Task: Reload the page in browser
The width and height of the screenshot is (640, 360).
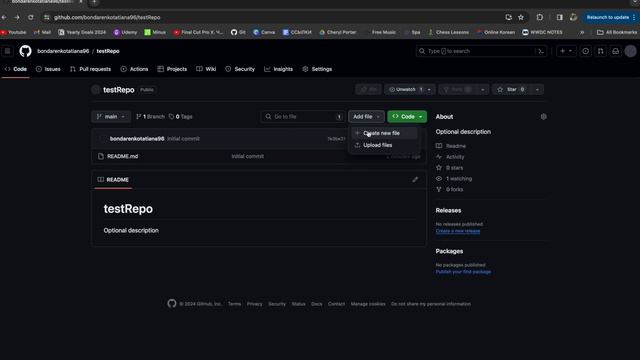Action: coord(31,17)
